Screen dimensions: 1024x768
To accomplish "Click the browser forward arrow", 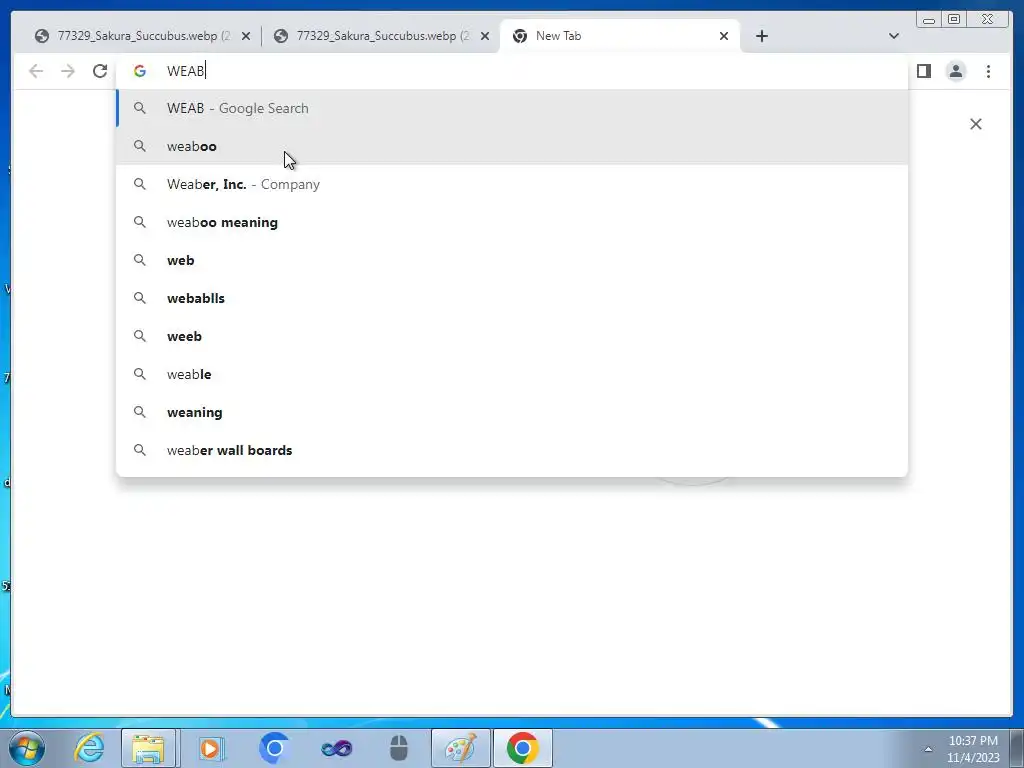I will (x=68, y=71).
